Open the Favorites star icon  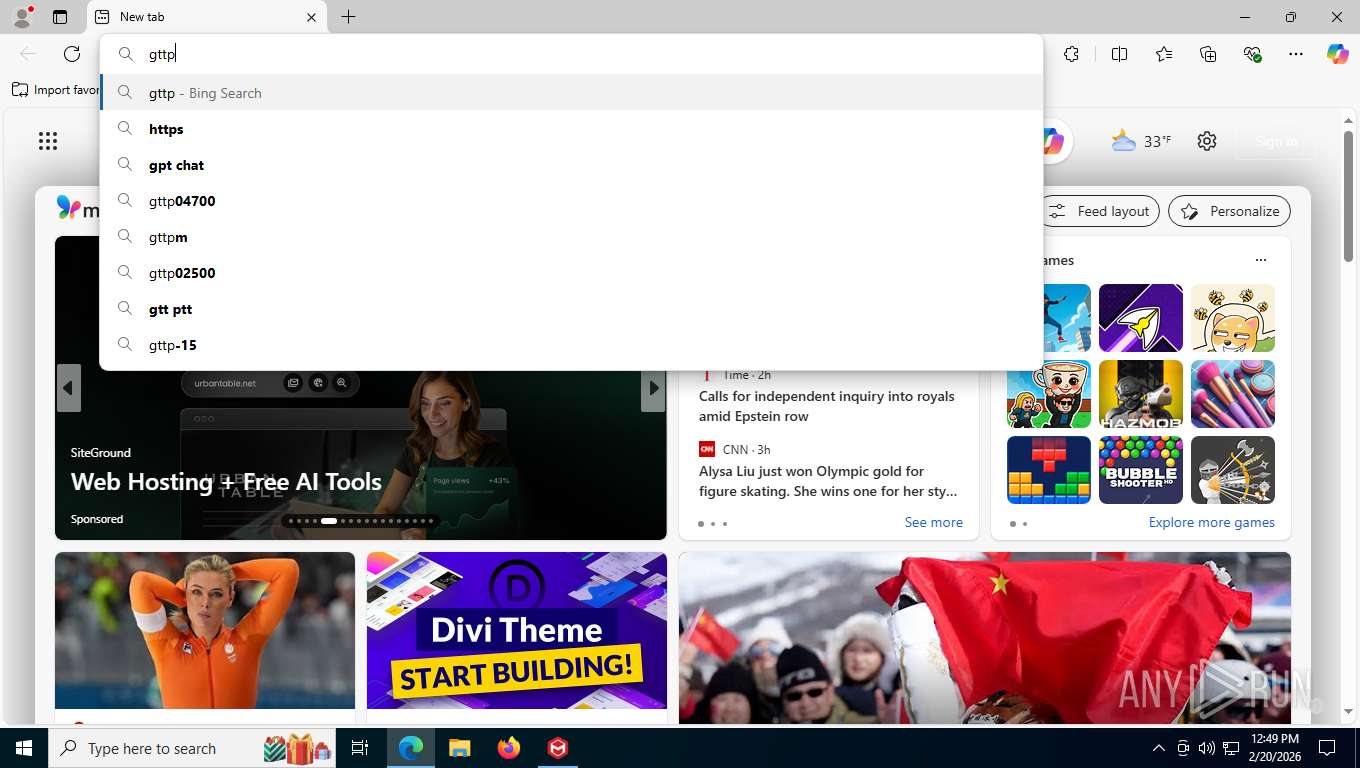[x=1164, y=54]
